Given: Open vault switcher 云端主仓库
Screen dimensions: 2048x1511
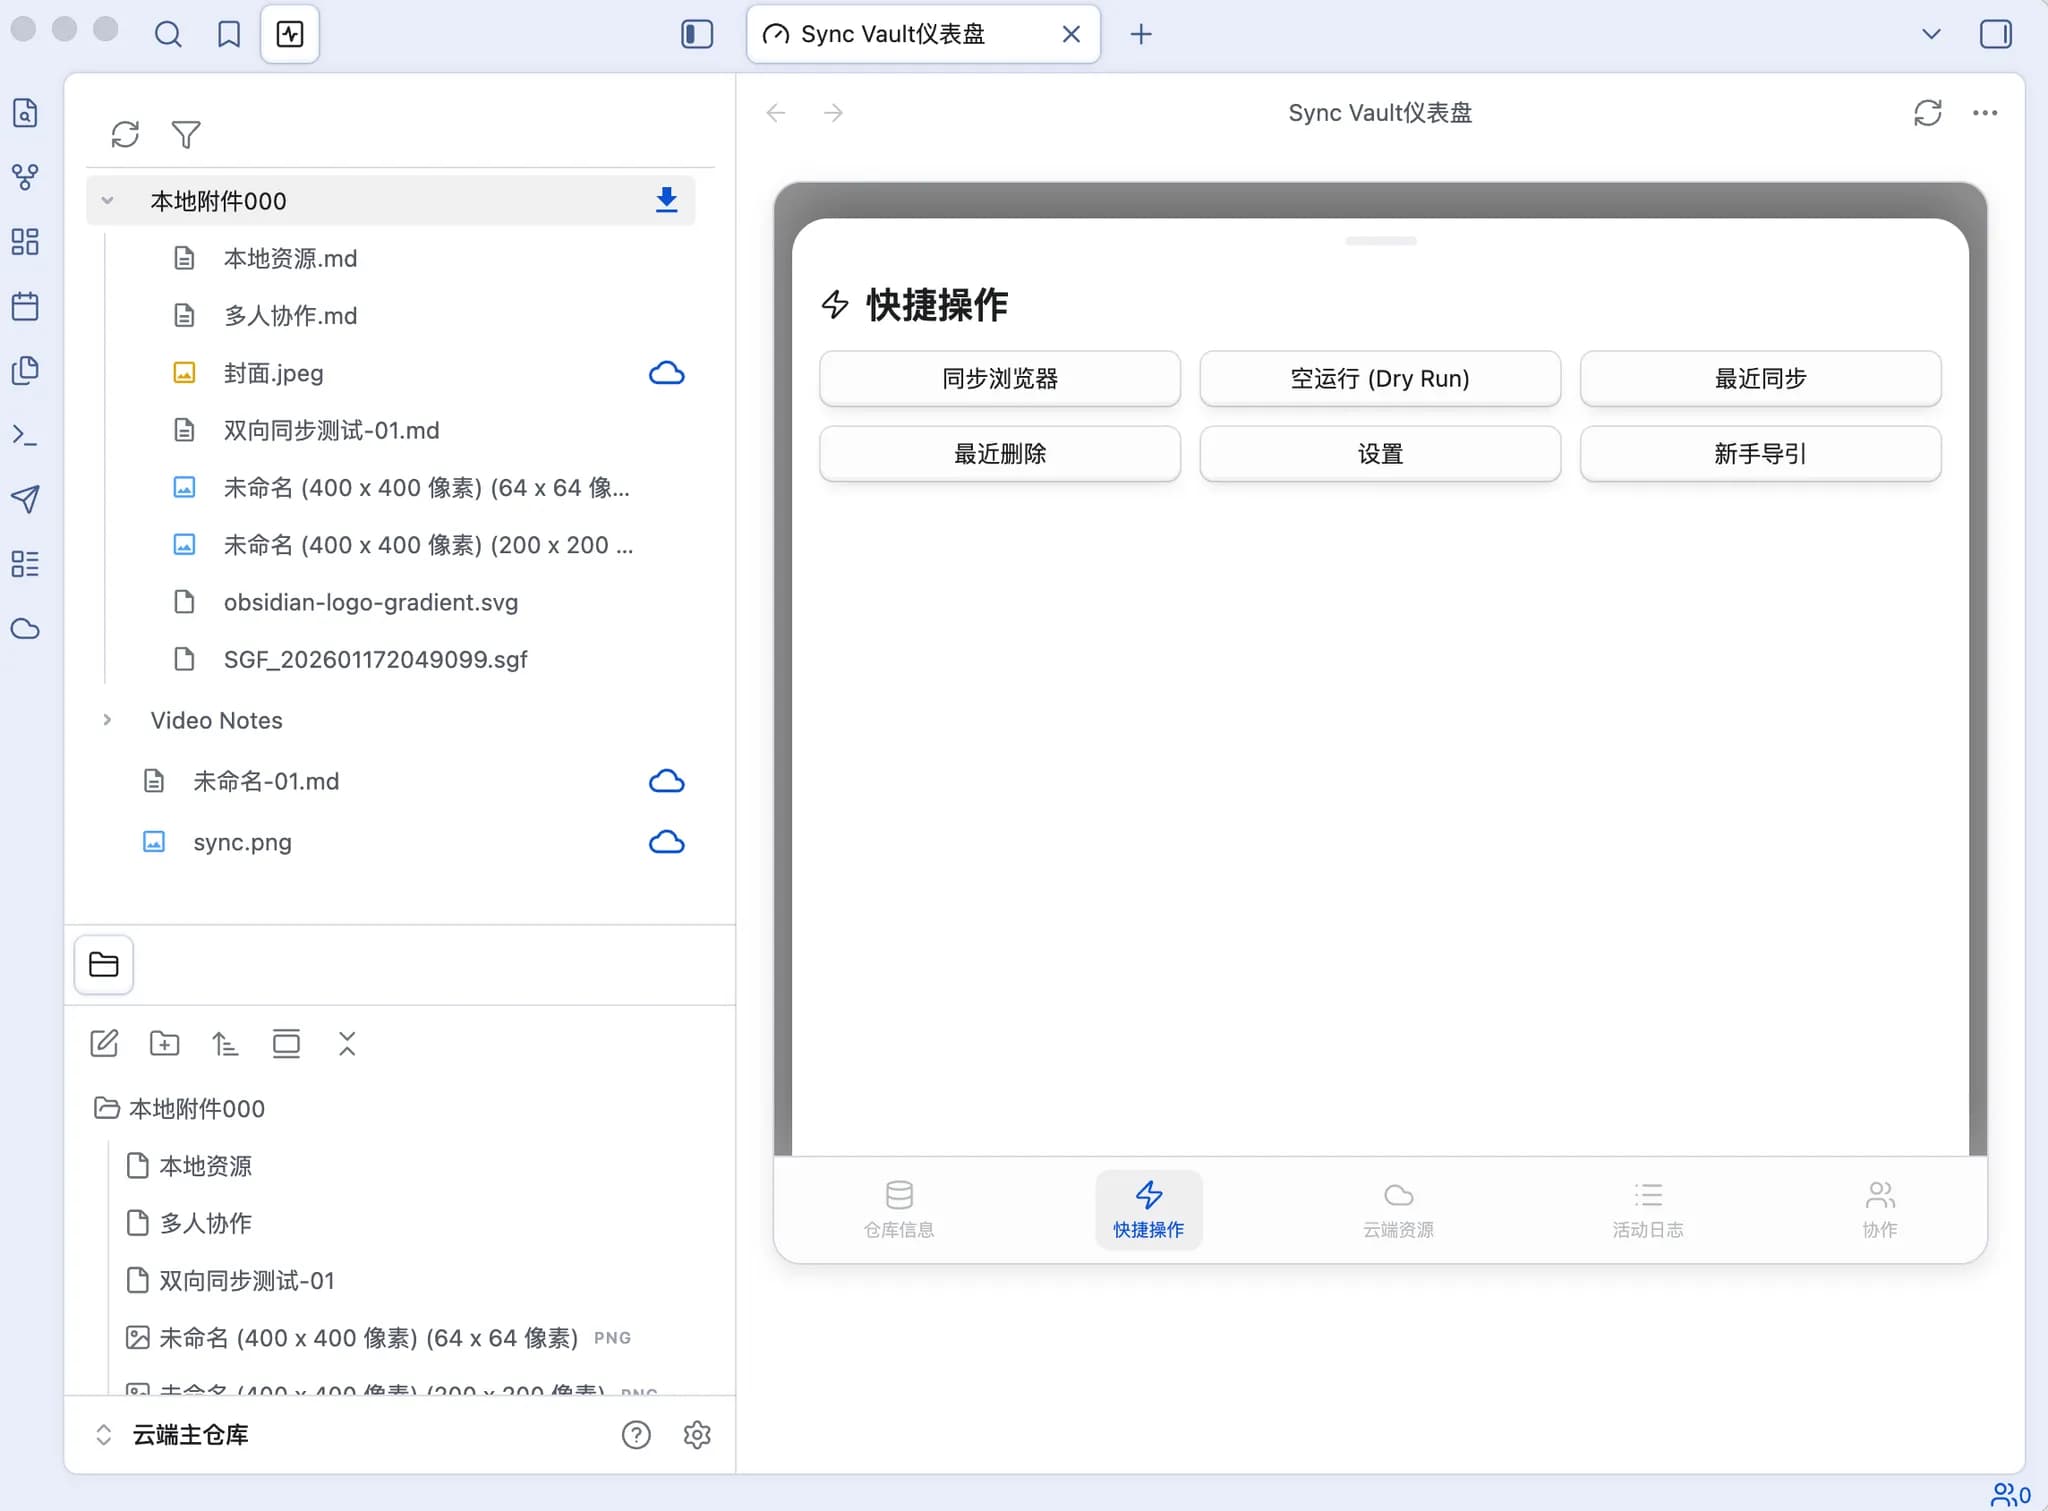Looking at the screenshot, I should [172, 1435].
